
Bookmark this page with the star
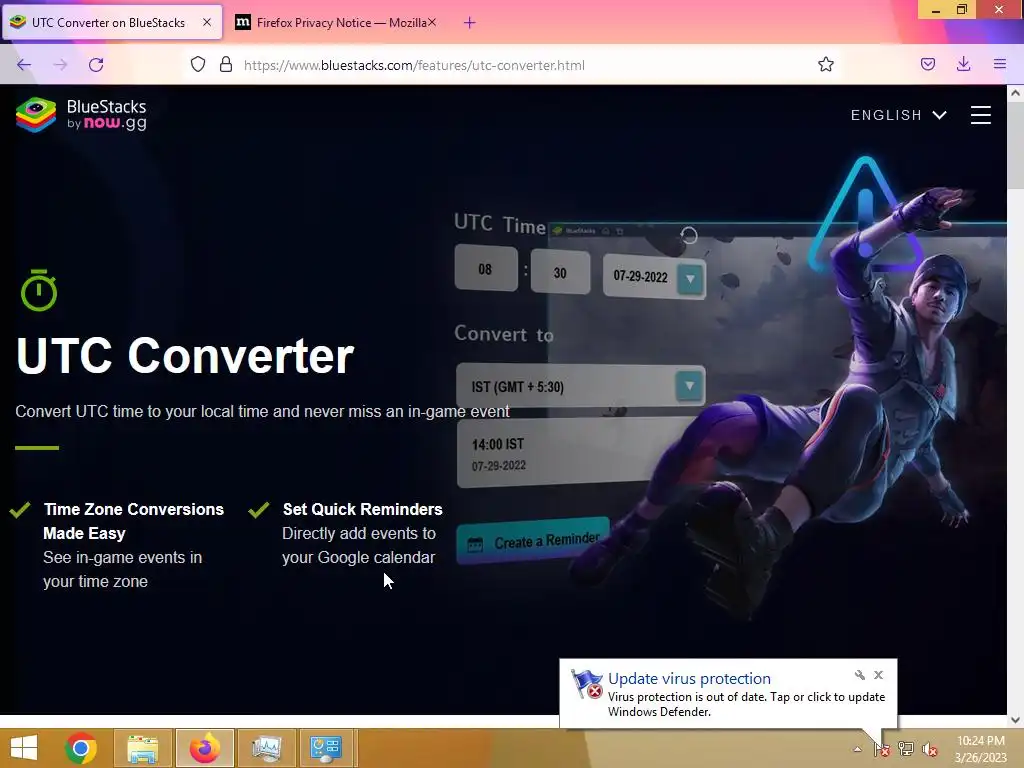(825, 64)
